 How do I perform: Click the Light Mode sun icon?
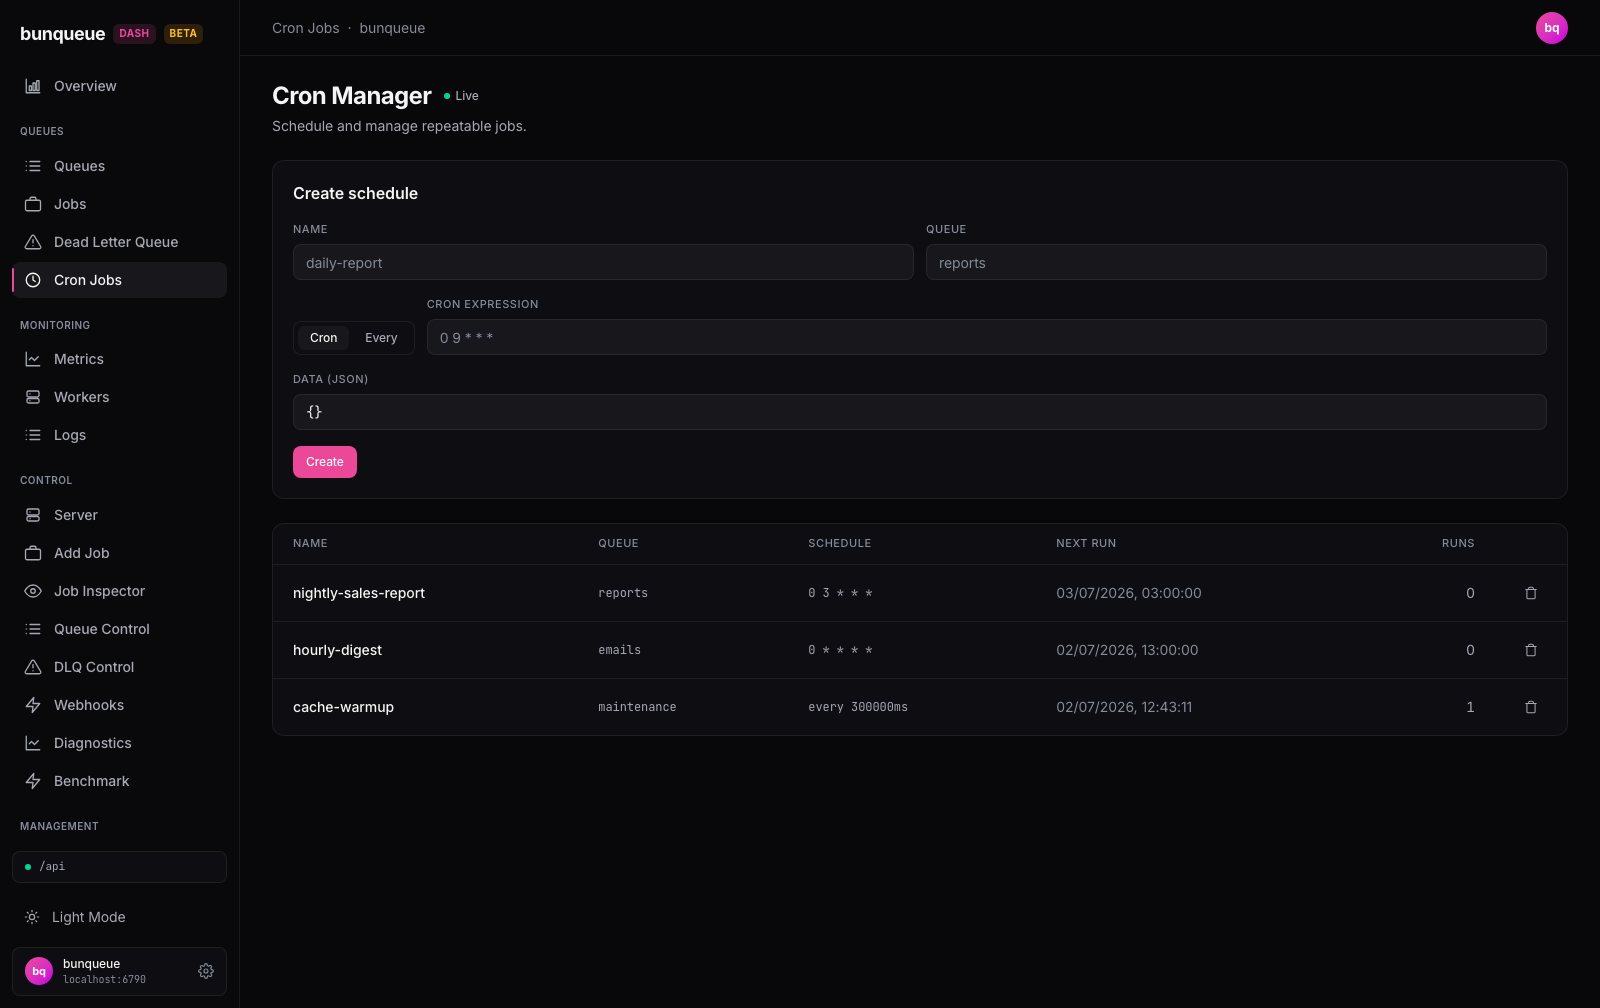[32, 917]
